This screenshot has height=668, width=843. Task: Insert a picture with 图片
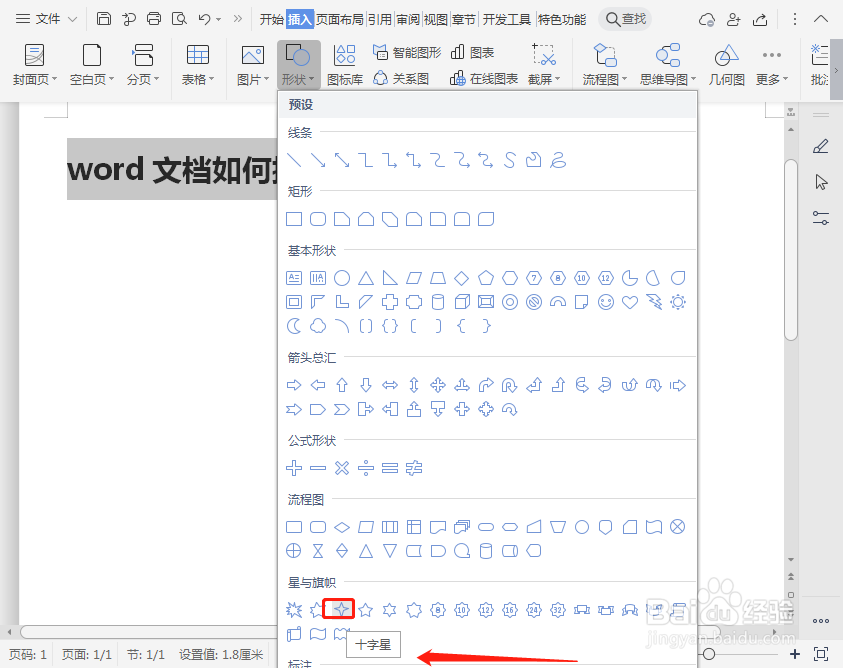[251, 62]
